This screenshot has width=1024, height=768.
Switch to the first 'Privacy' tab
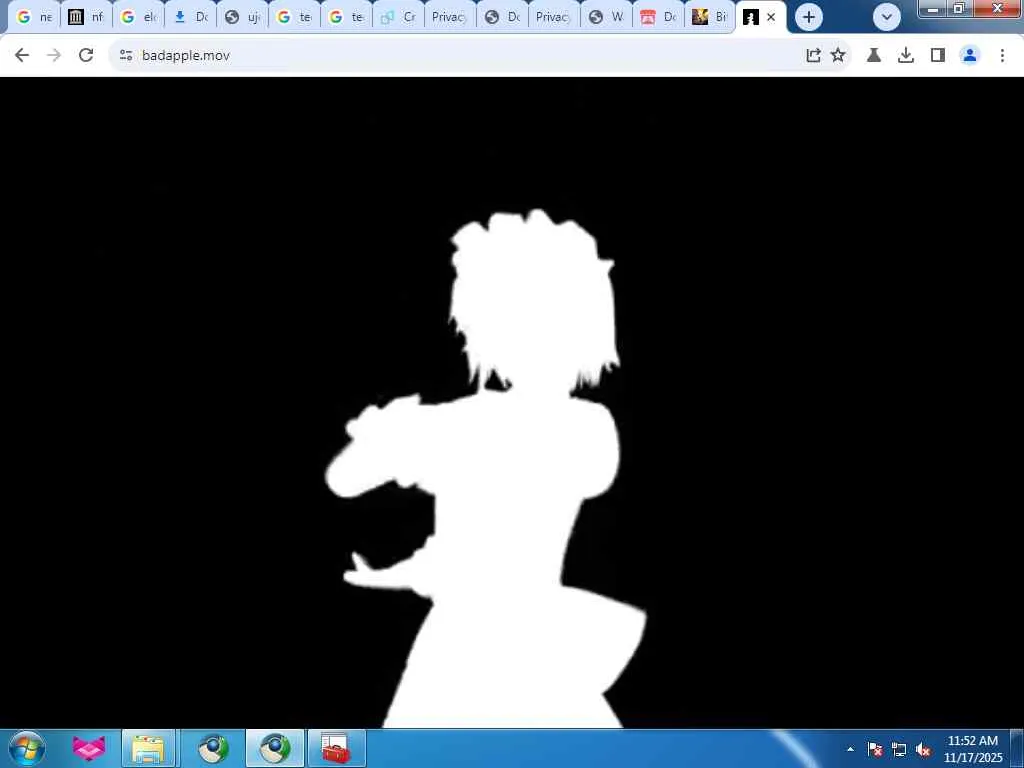pos(451,18)
